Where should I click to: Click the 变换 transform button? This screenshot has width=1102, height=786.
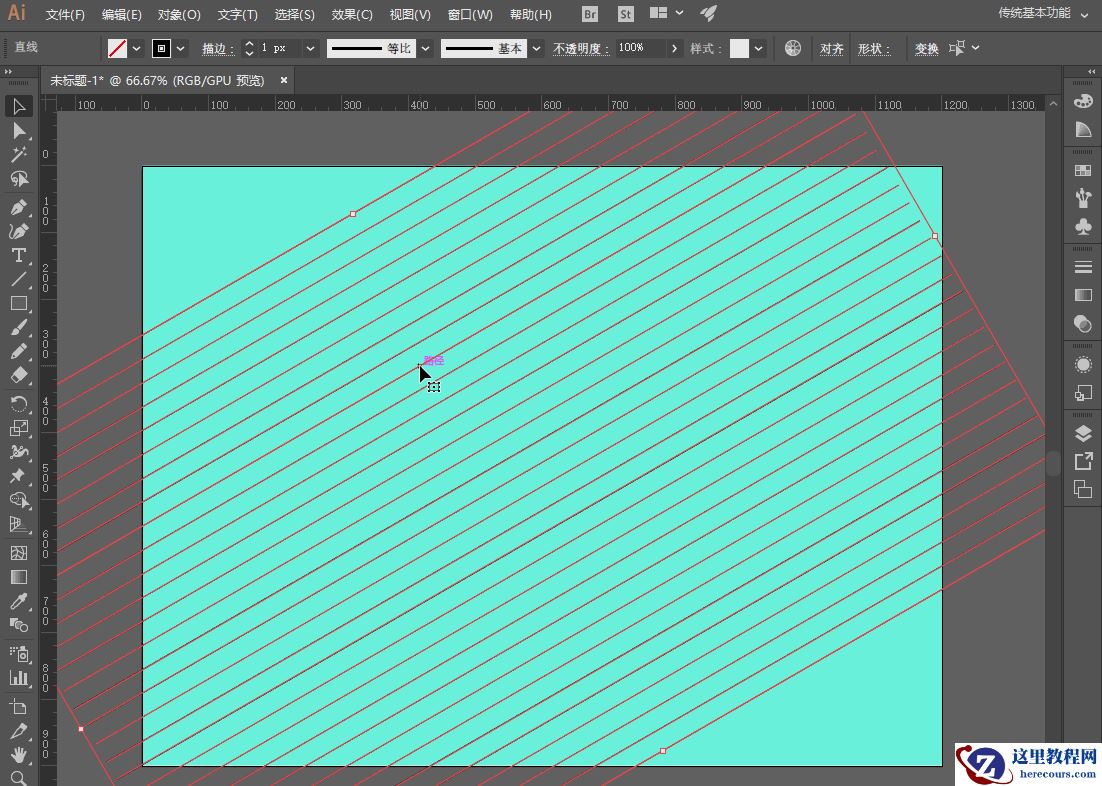pyautogui.click(x=926, y=48)
